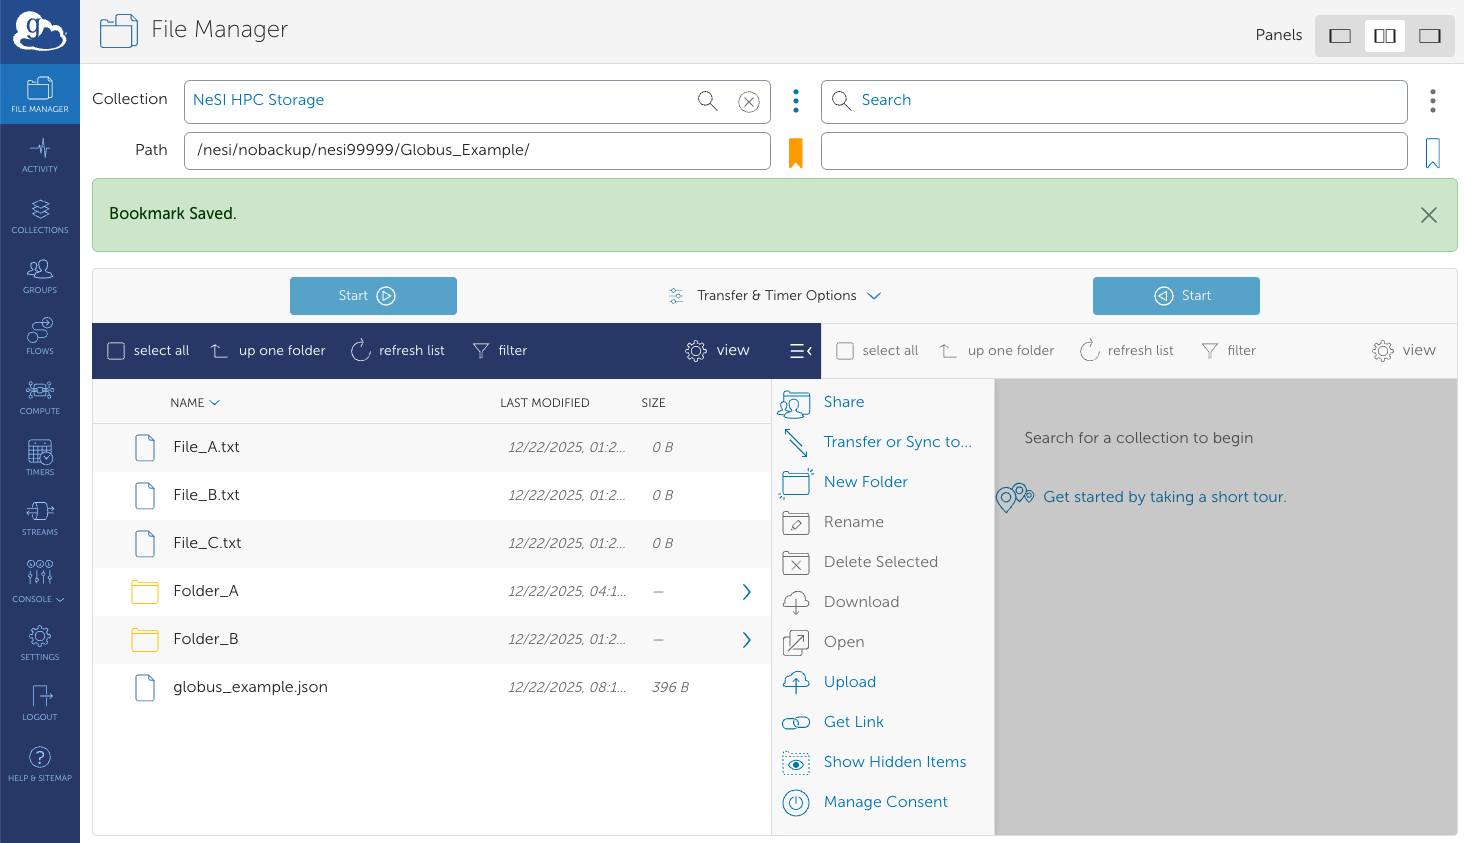Check the select all checkbox on left panel

coord(116,350)
